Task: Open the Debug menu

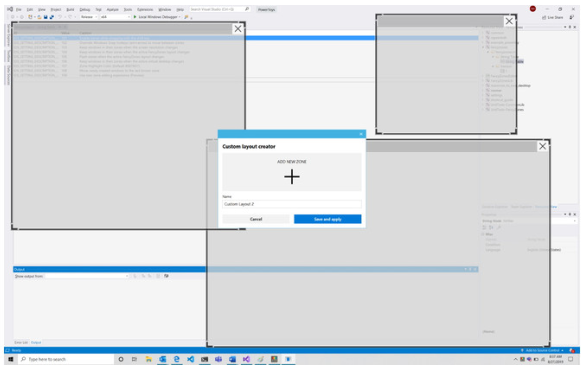Action: click(85, 9)
